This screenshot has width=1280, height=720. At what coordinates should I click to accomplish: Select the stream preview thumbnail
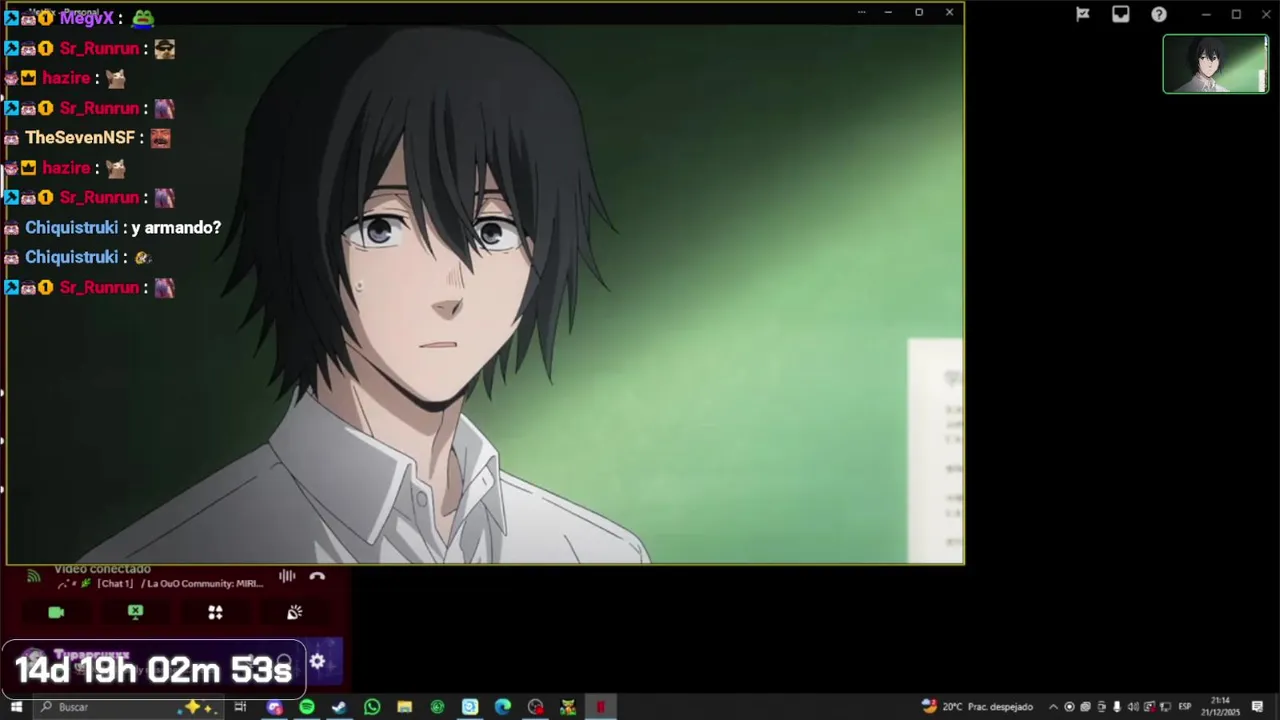1215,64
